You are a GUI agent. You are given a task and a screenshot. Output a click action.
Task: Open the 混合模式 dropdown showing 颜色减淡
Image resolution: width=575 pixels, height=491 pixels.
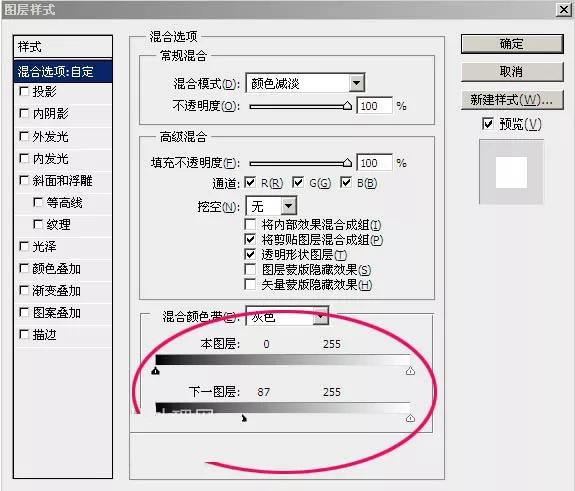tap(305, 83)
